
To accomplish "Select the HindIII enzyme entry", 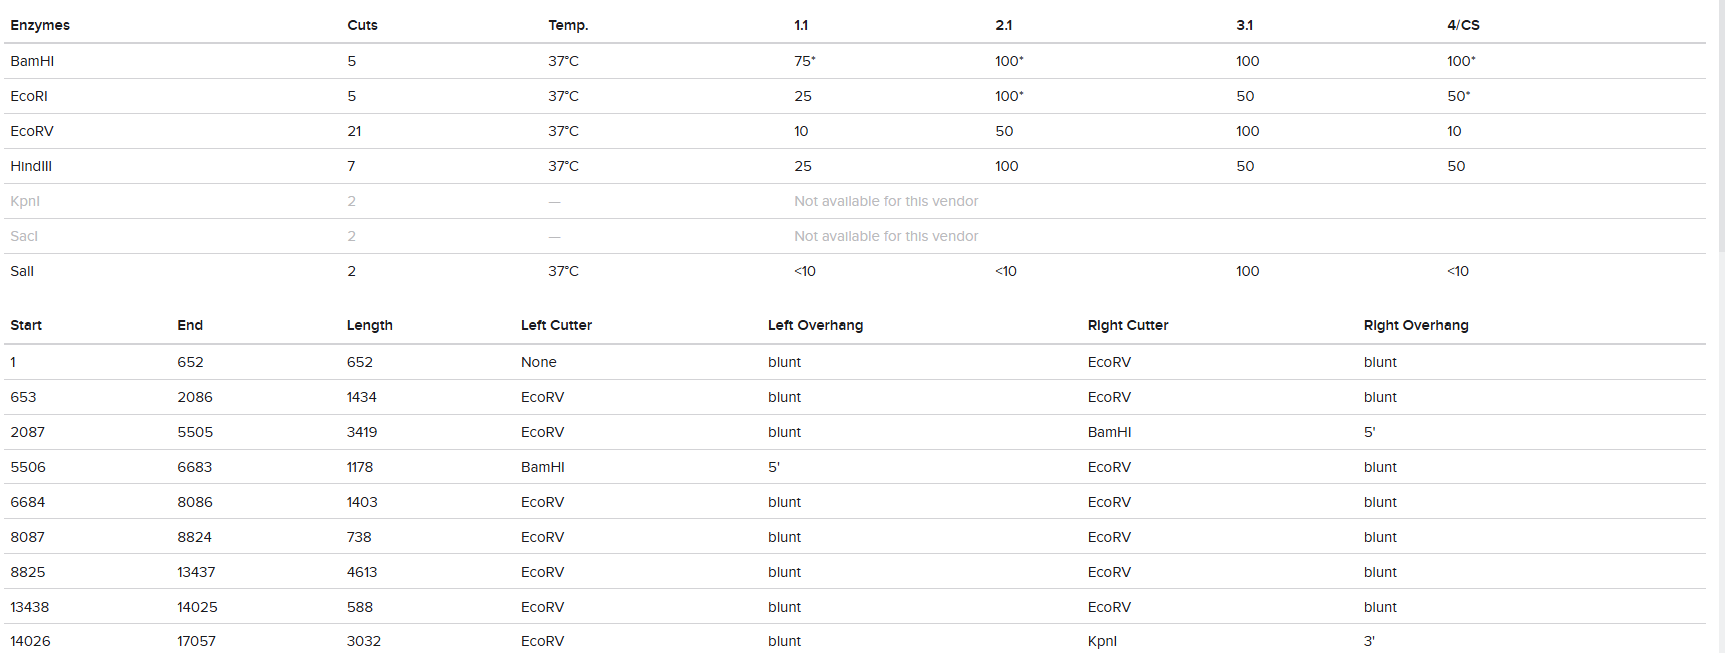I will click(31, 166).
